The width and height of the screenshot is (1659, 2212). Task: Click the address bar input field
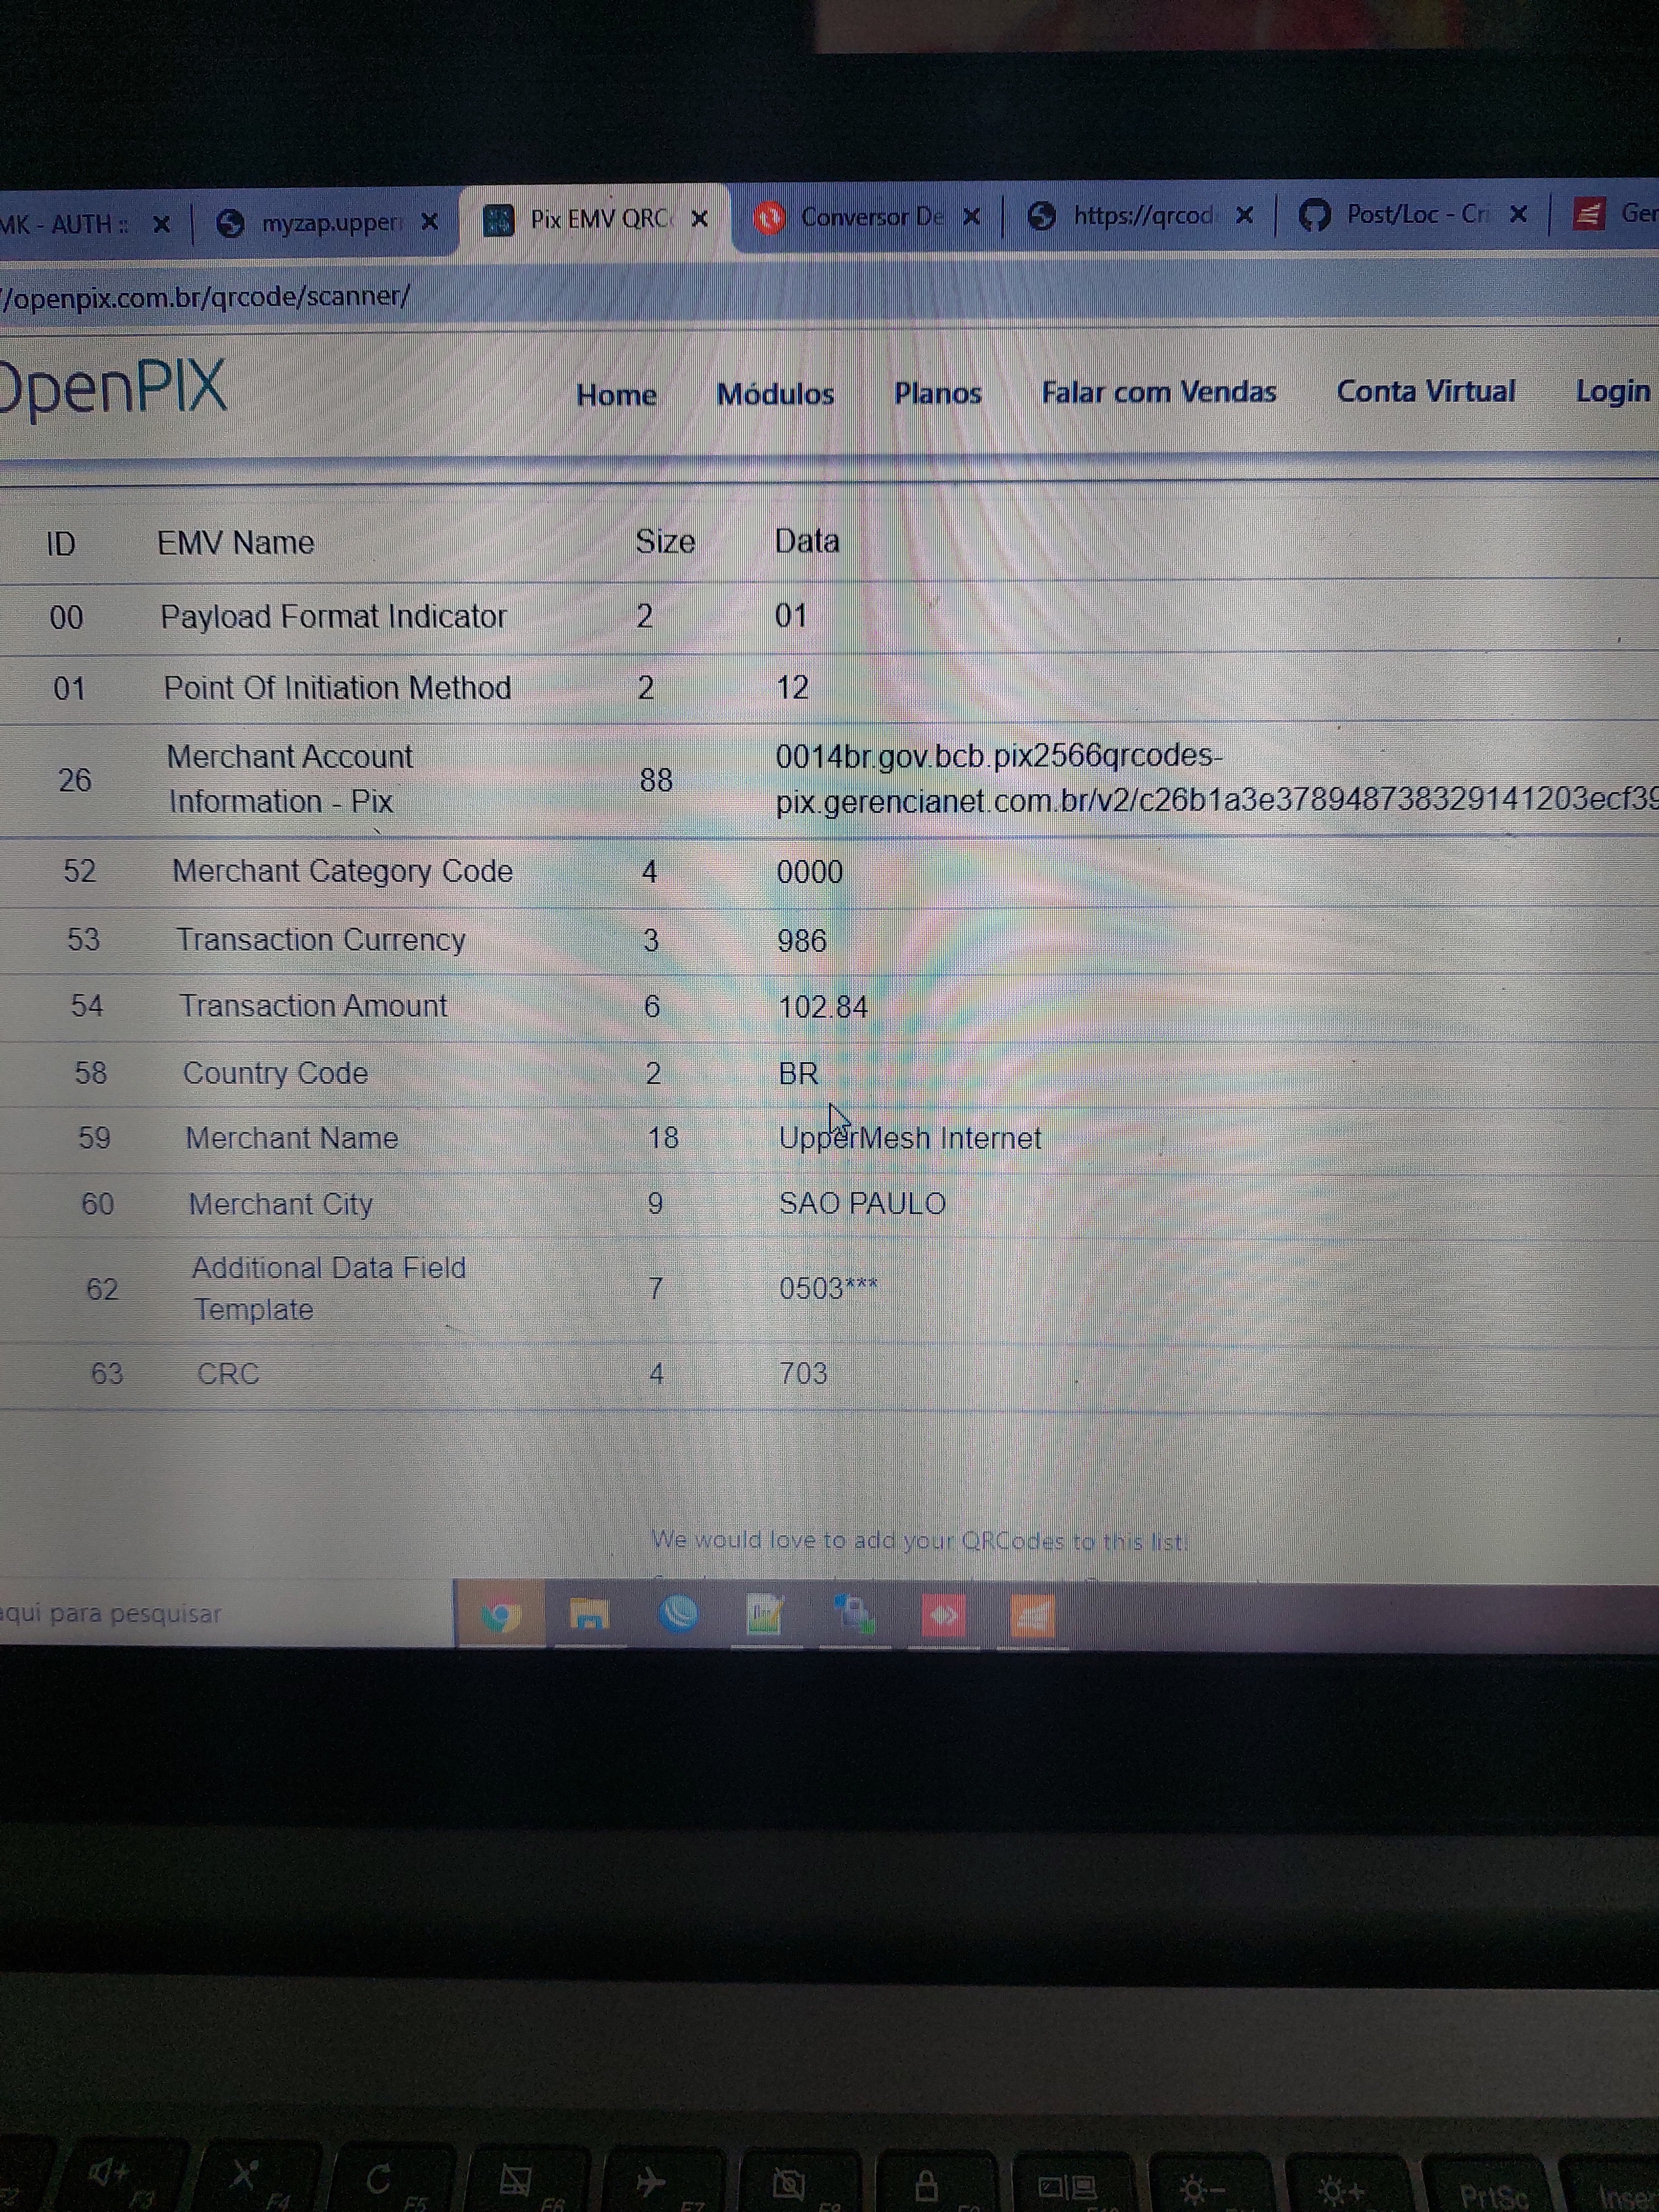click(829, 293)
